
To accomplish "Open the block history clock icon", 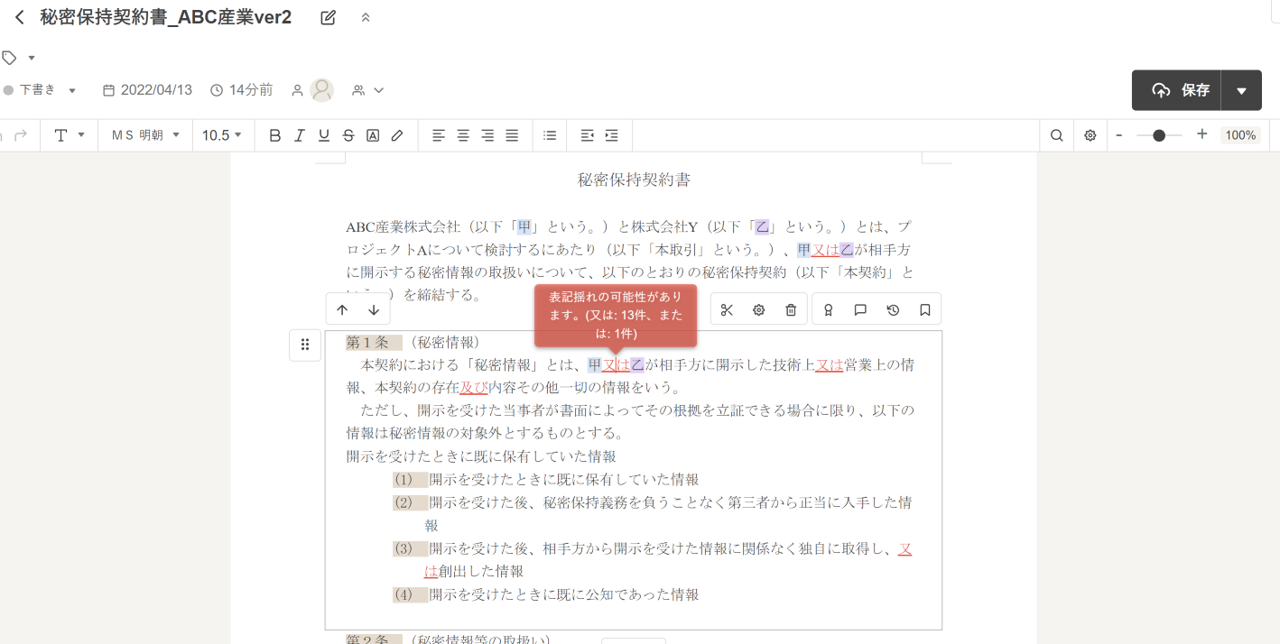I will point(893,310).
